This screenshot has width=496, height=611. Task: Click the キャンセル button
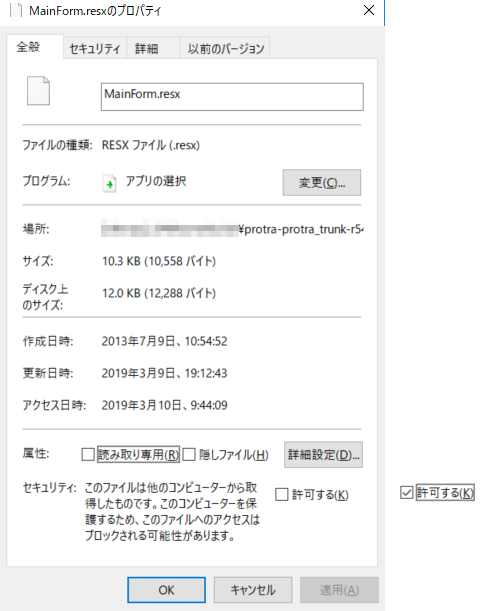pos(253,590)
